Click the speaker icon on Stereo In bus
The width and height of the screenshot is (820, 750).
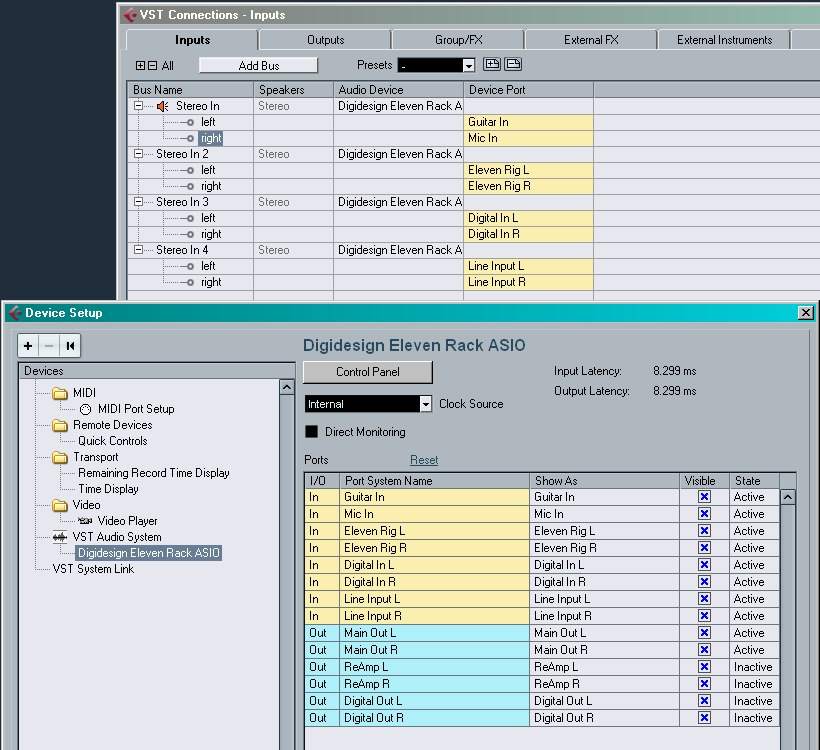pos(163,106)
